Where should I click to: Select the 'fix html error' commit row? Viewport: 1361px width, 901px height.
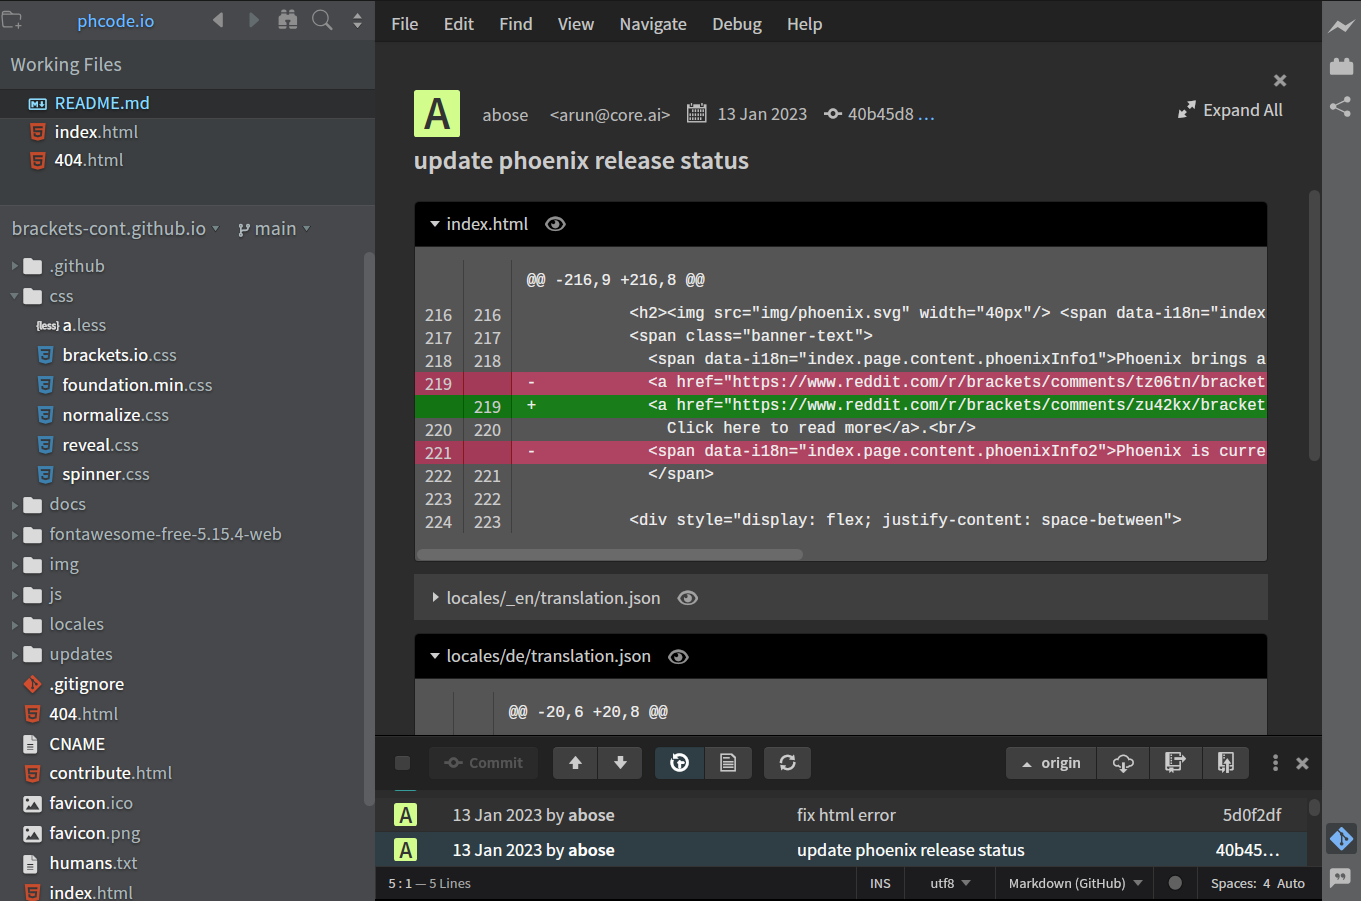pyautogui.click(x=845, y=815)
